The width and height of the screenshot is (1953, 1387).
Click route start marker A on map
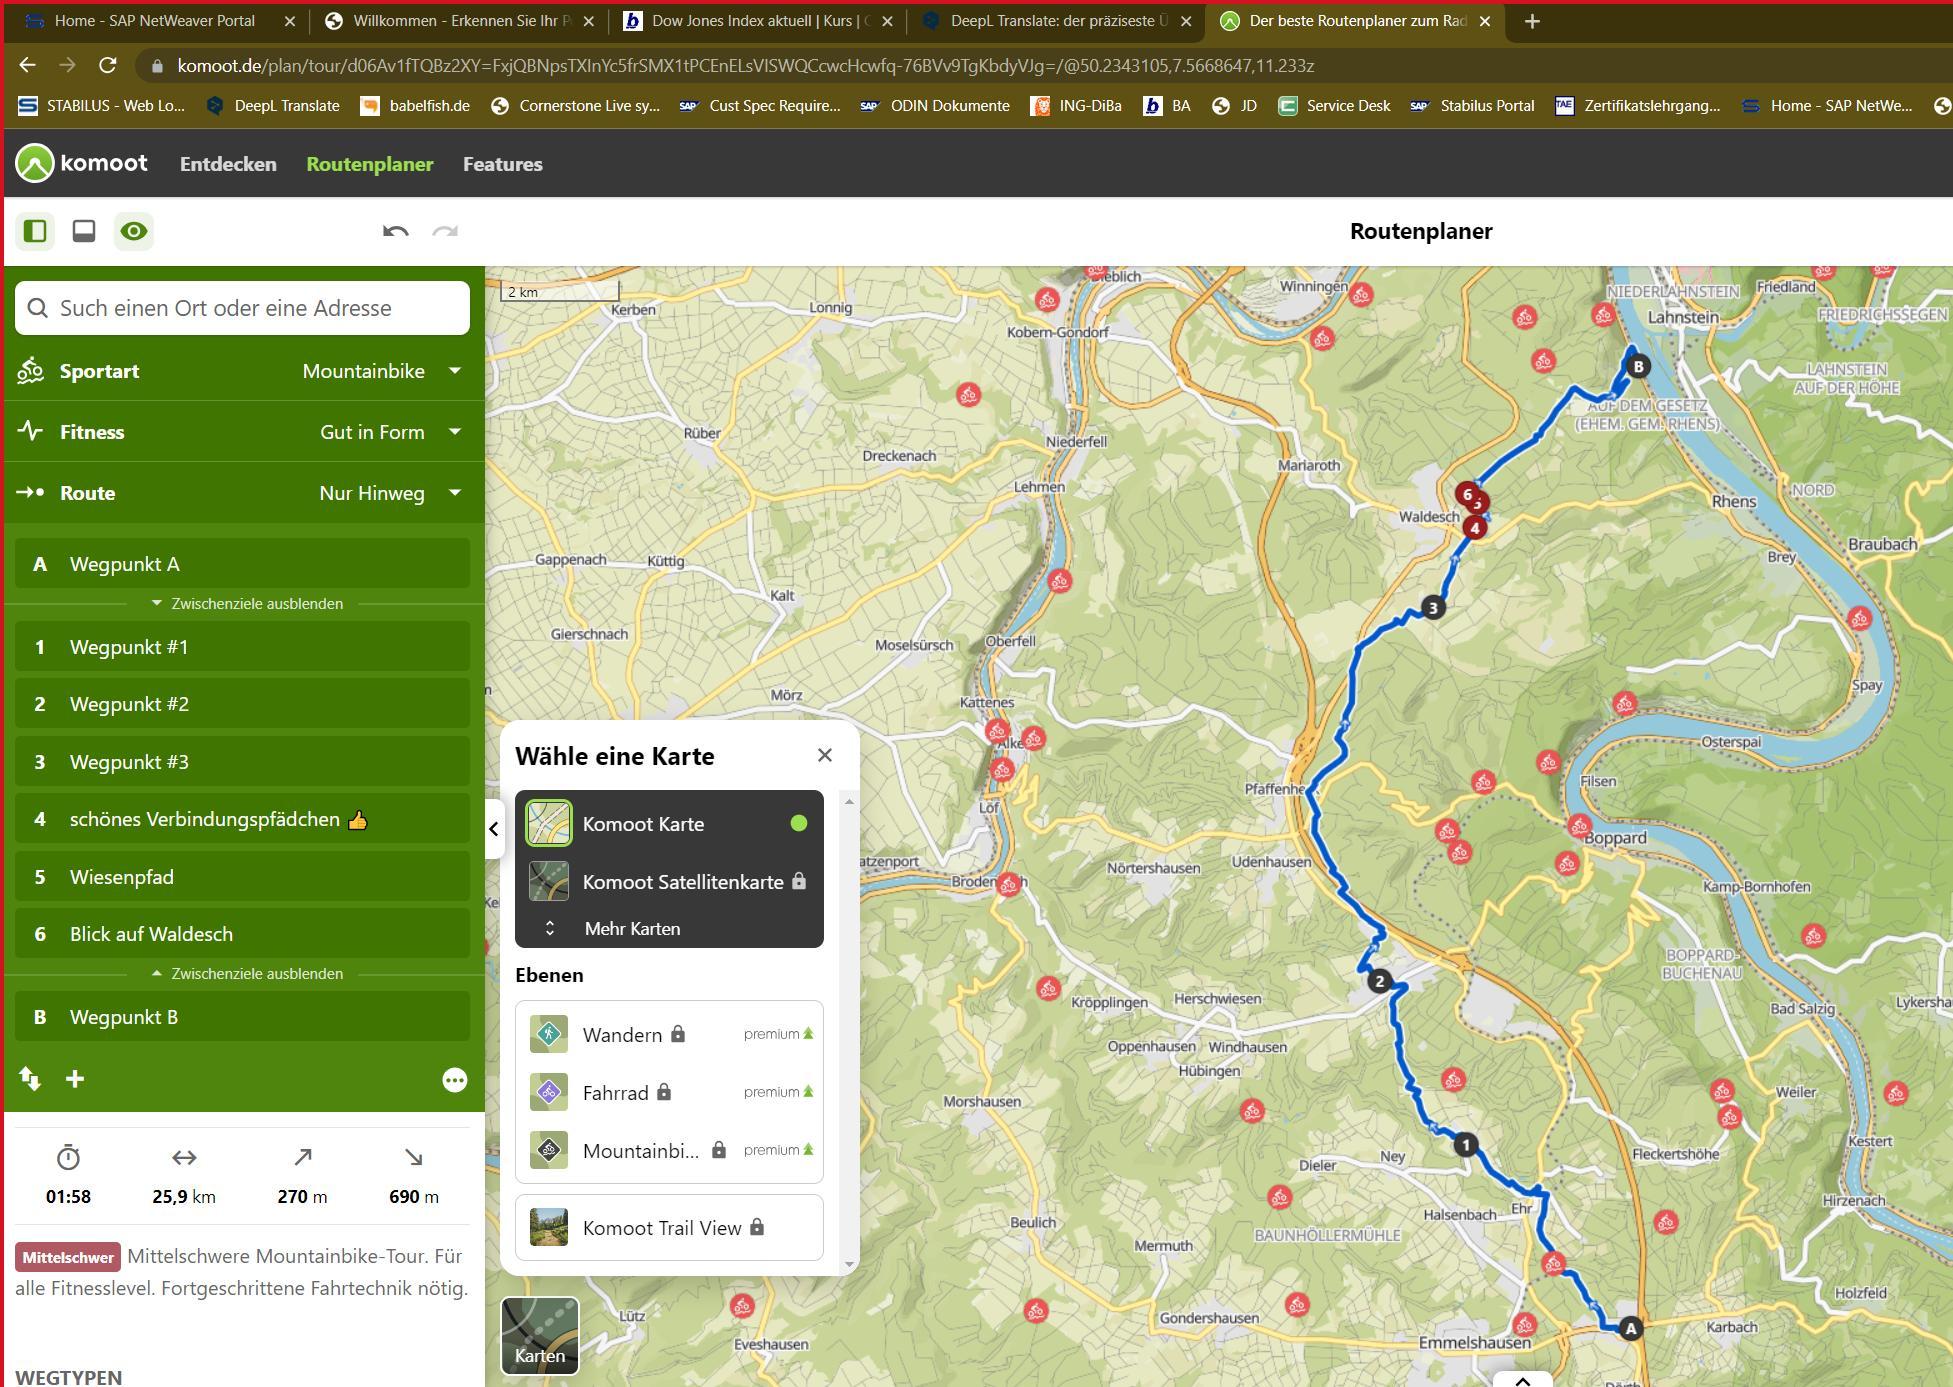point(1631,1328)
